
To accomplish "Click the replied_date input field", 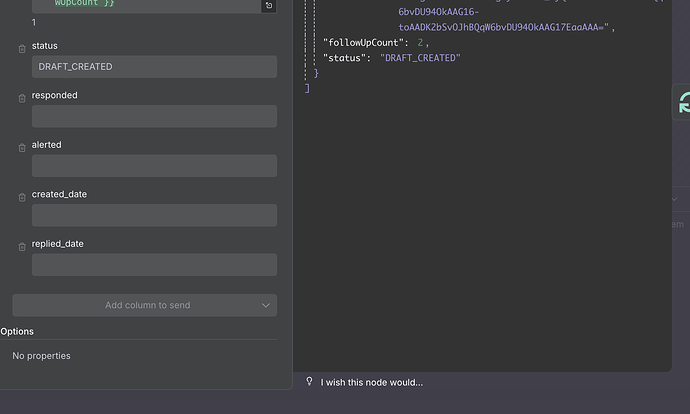I will click(x=154, y=264).
